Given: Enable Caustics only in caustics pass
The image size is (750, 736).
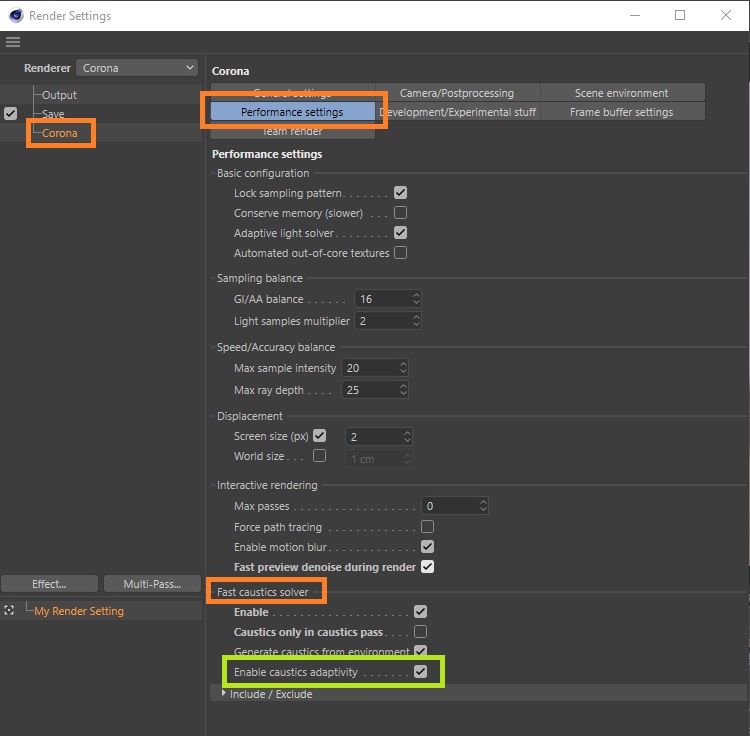Looking at the screenshot, I should tap(420, 632).
